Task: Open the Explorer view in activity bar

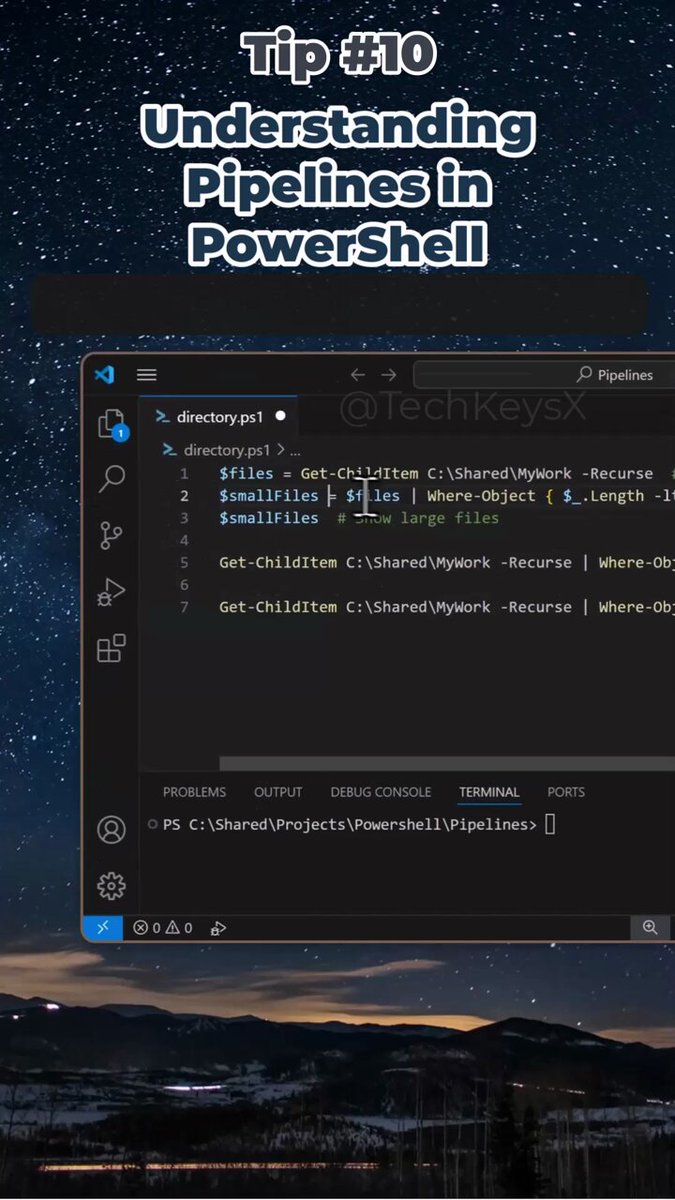Action: [111, 426]
